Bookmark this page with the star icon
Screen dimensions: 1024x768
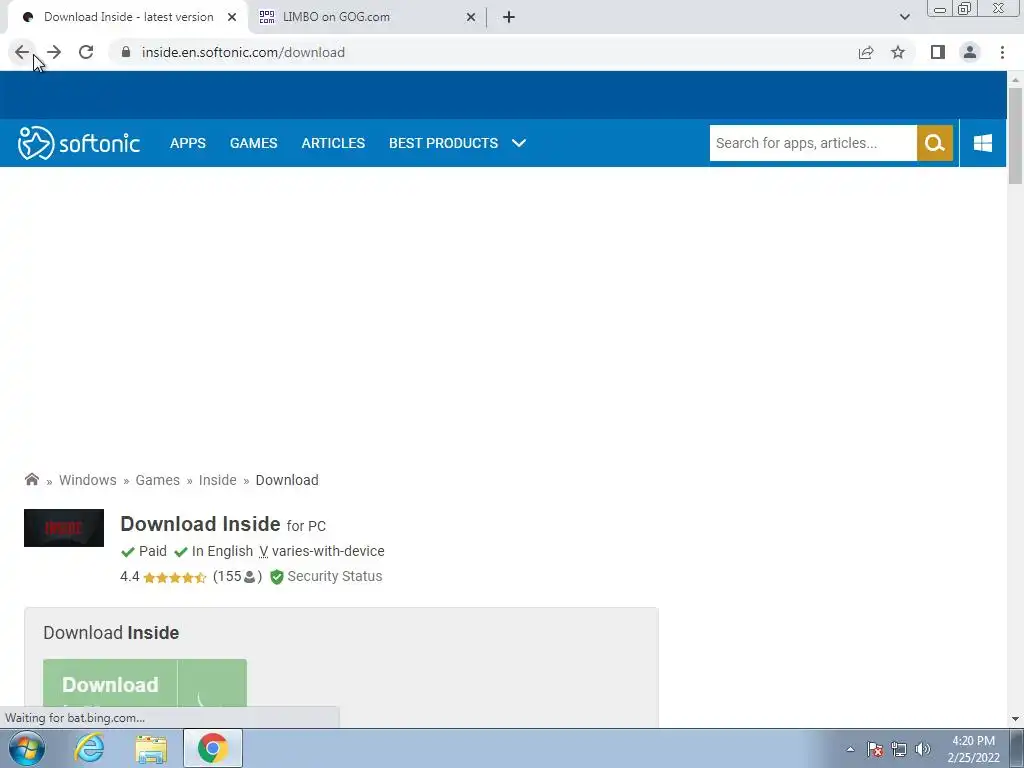tap(898, 52)
